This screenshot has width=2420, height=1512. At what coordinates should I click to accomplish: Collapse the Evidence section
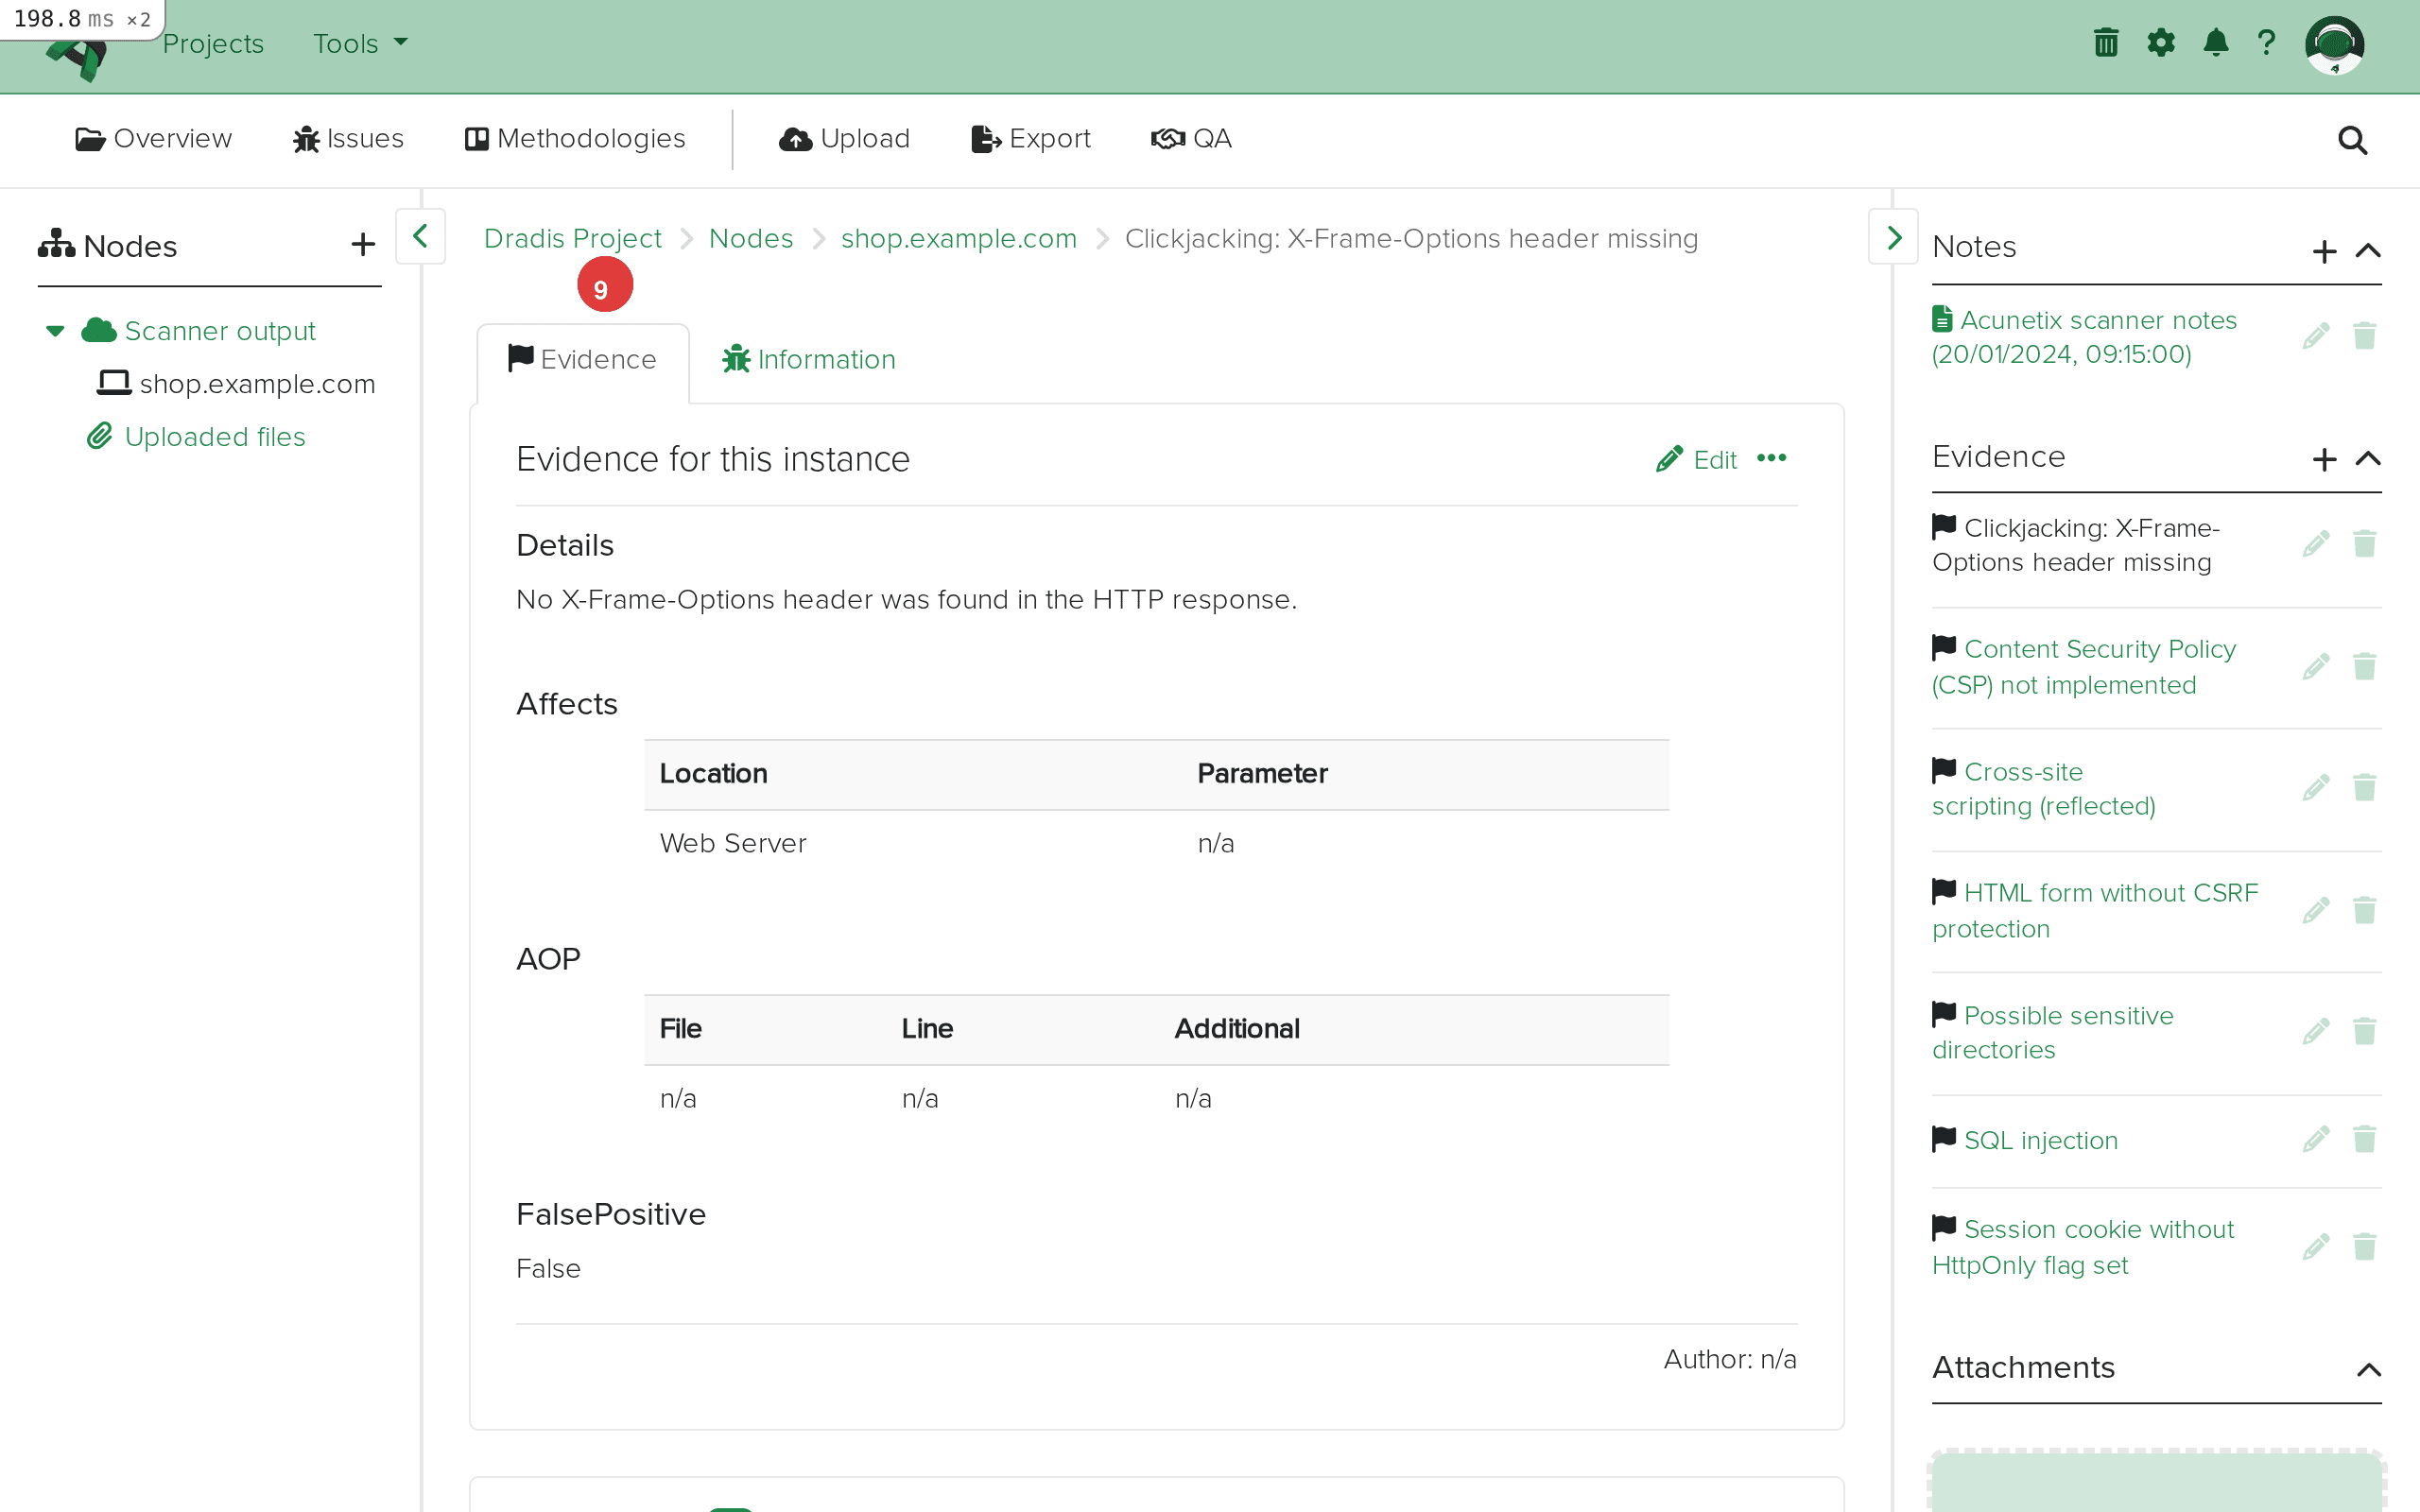(x=2367, y=459)
